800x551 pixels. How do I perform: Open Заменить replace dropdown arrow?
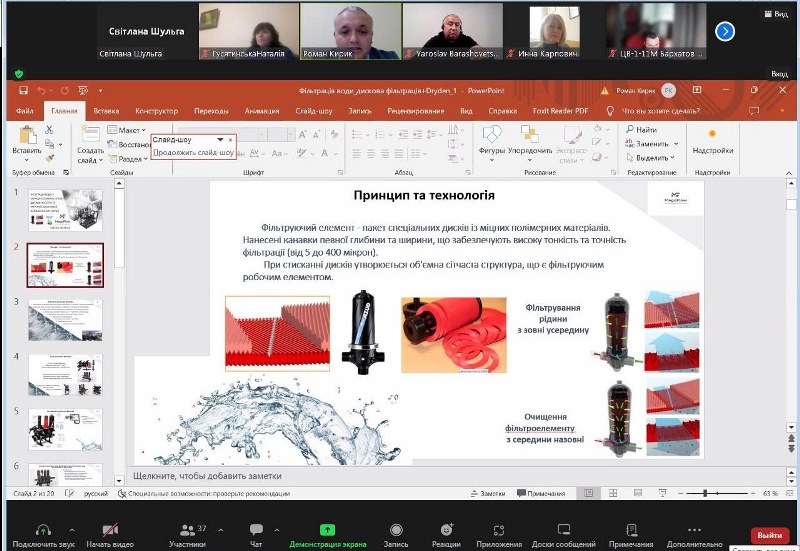coord(677,144)
